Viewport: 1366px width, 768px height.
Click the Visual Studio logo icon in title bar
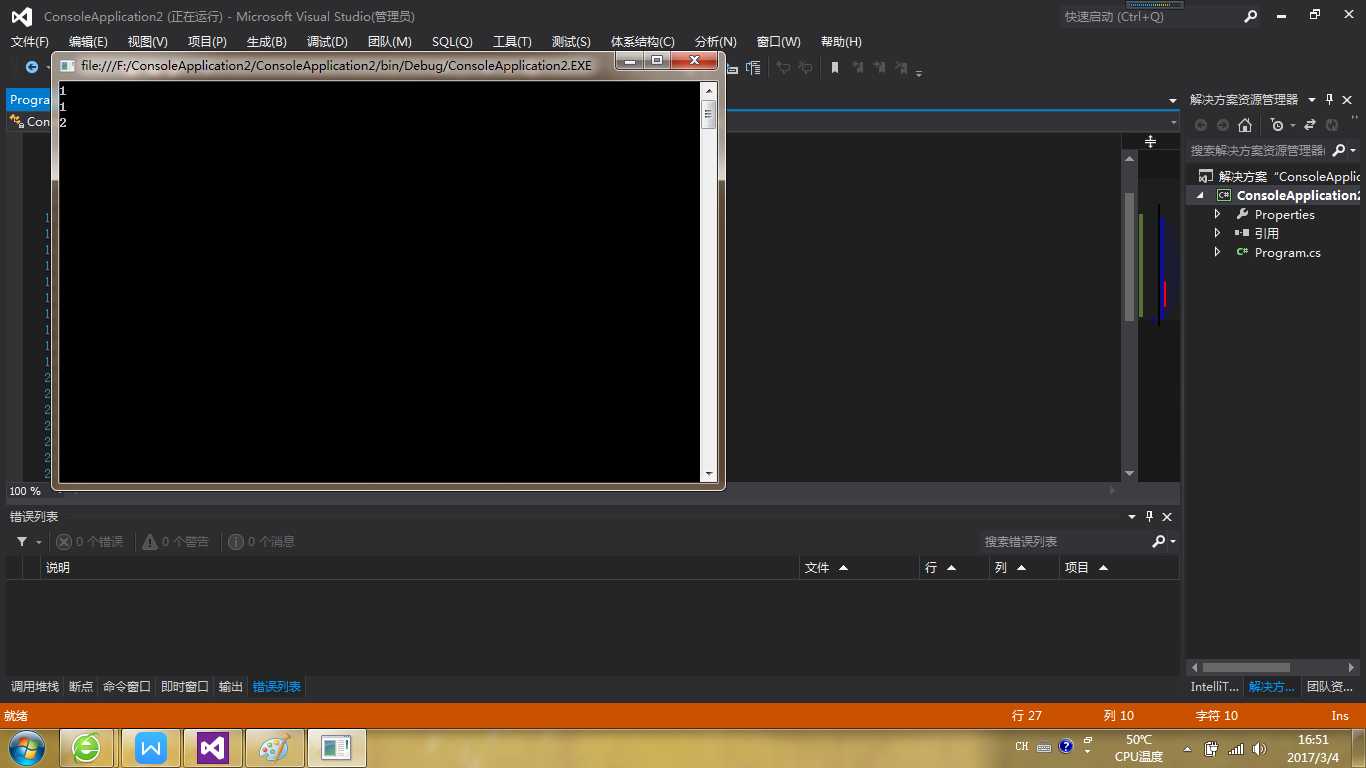point(21,16)
